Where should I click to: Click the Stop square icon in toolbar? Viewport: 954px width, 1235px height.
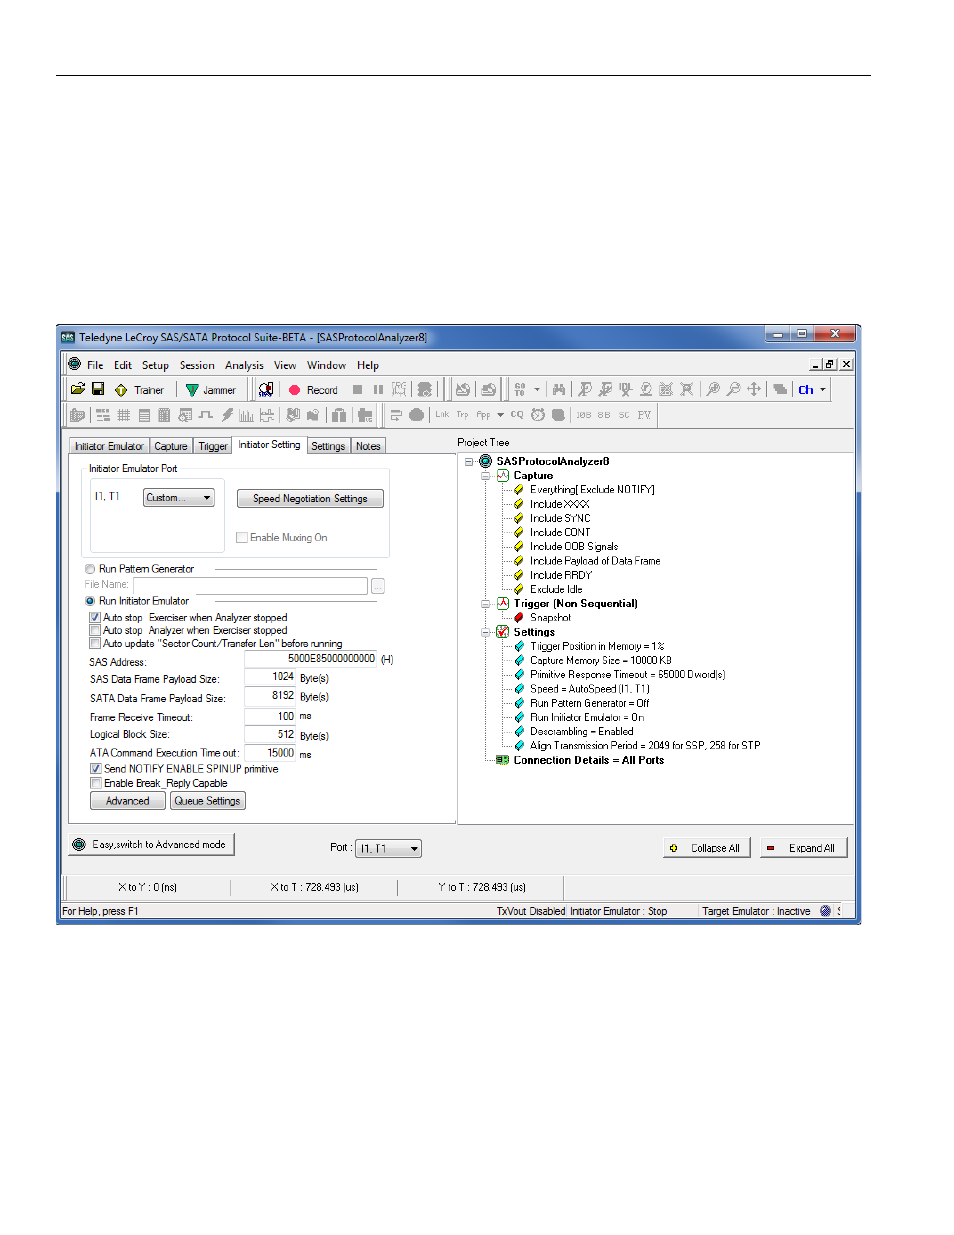[357, 390]
